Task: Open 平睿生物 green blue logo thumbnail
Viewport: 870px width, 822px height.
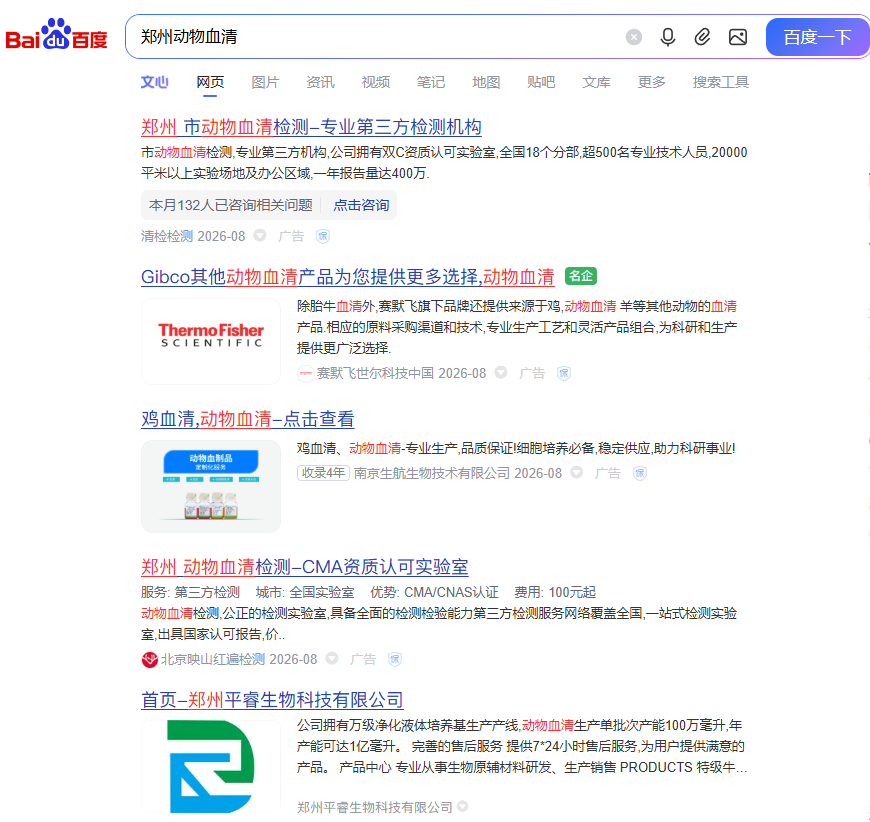Action: 211,766
